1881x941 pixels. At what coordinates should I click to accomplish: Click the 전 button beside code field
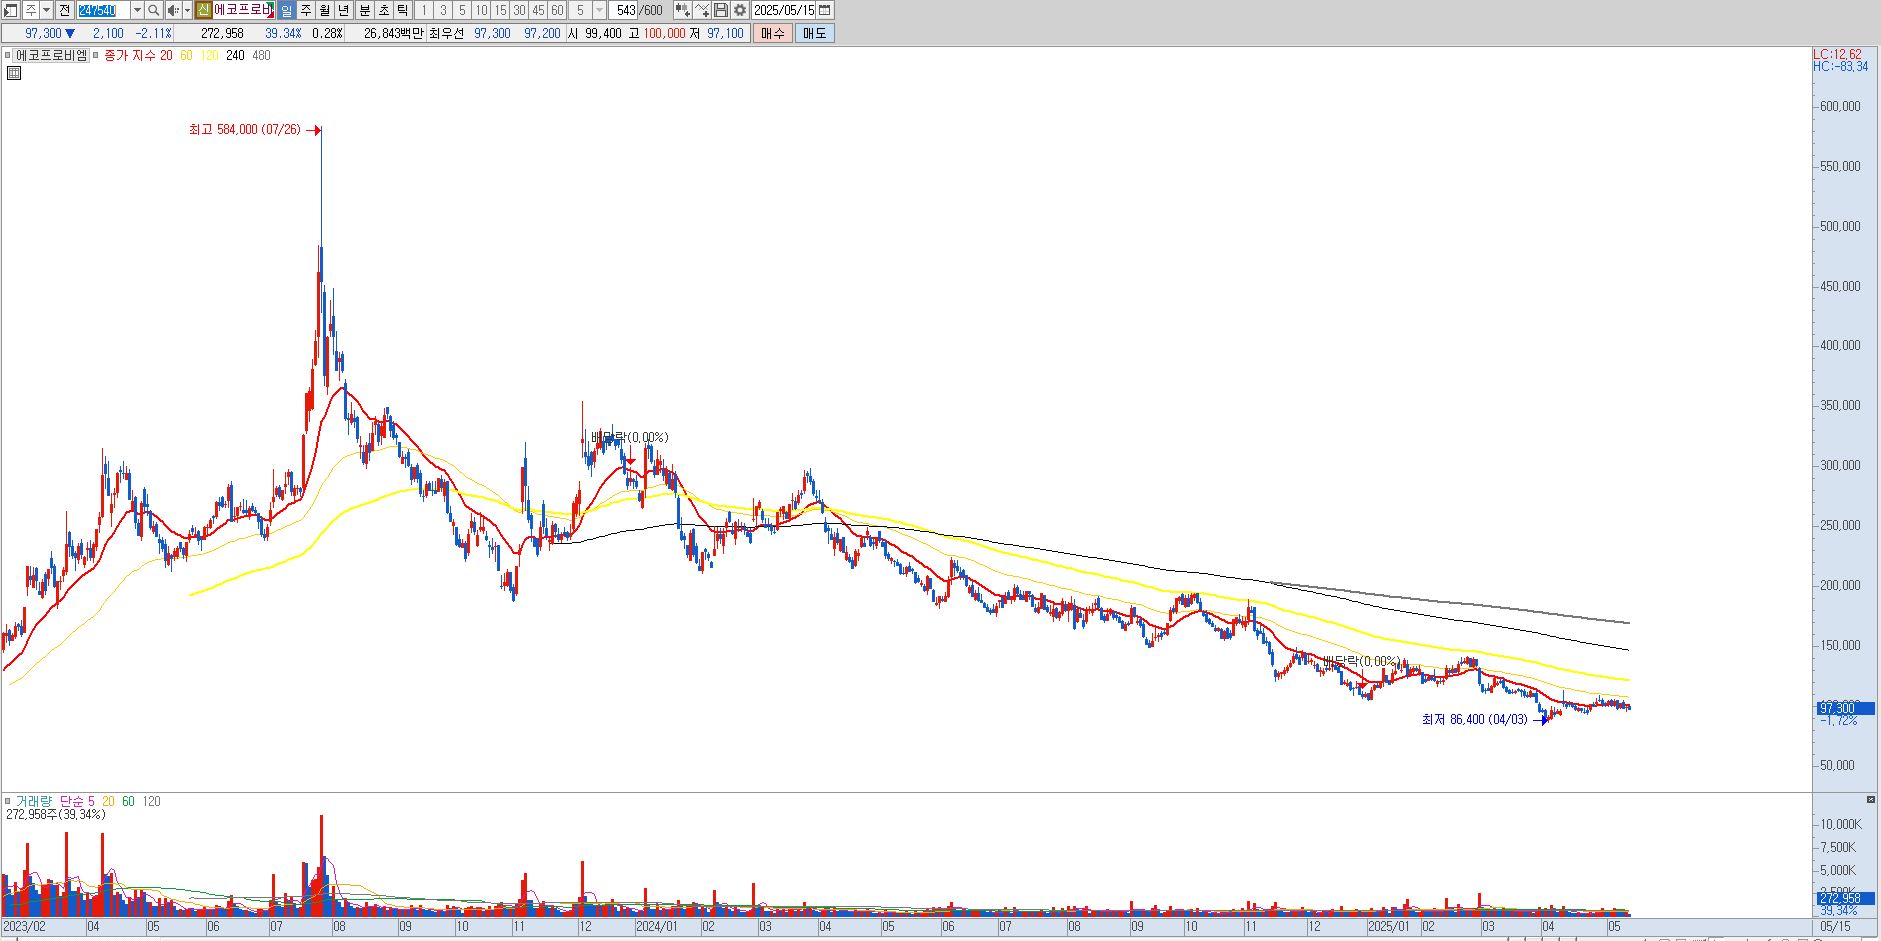(65, 10)
